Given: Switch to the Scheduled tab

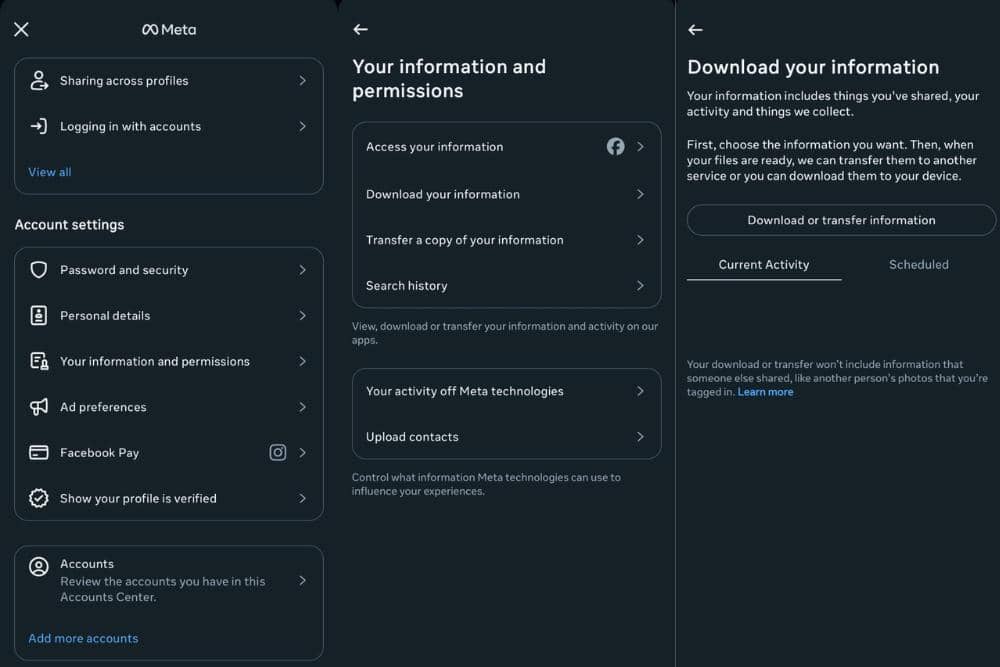Looking at the screenshot, I should pyautogui.click(x=918, y=265).
